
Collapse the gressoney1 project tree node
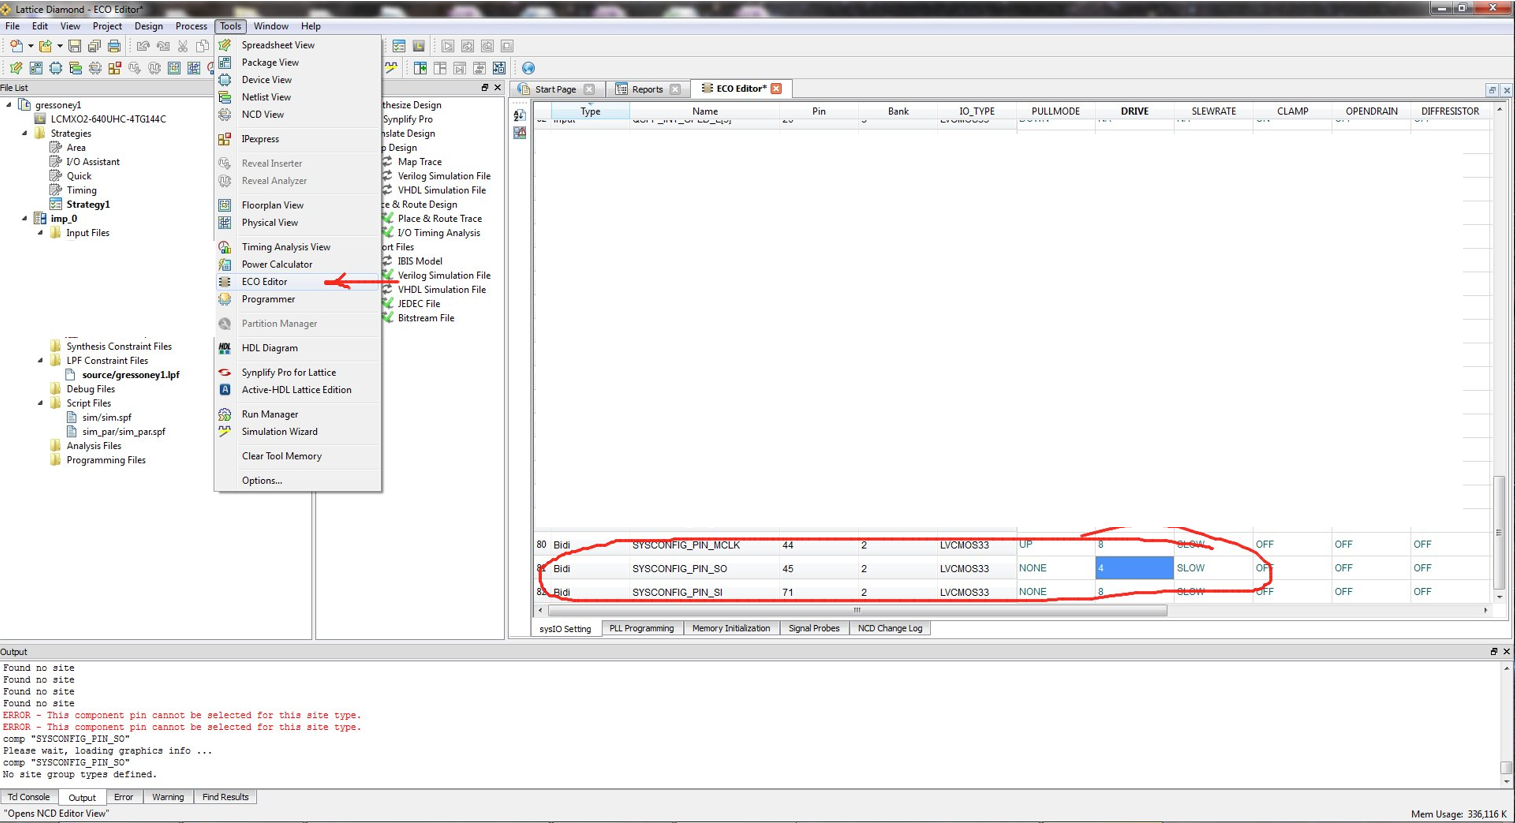coord(10,104)
